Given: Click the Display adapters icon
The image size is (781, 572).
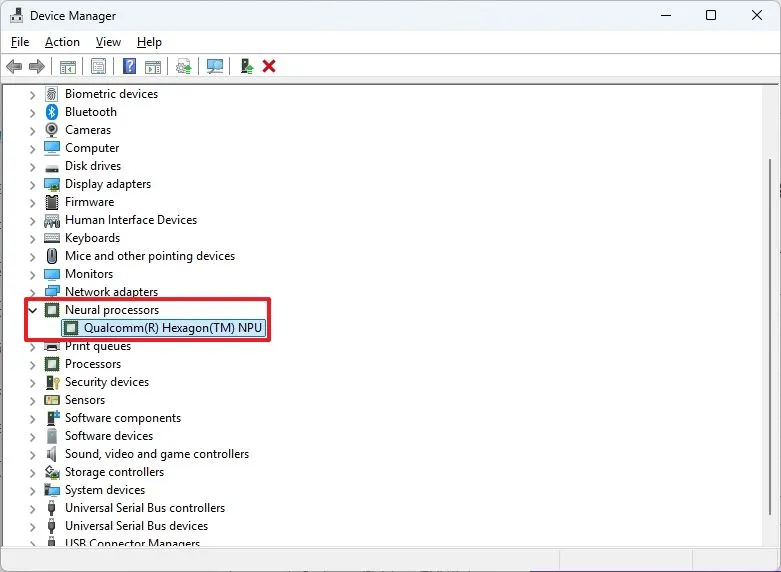Looking at the screenshot, I should point(52,184).
